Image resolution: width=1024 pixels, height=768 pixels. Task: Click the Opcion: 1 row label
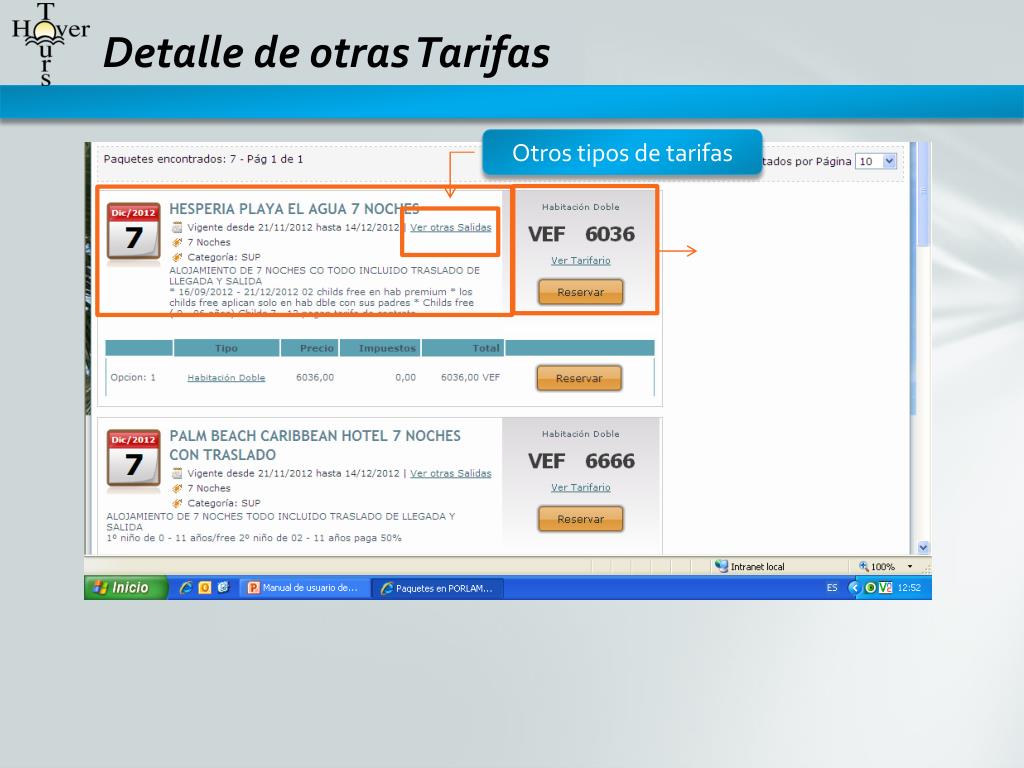coord(133,377)
